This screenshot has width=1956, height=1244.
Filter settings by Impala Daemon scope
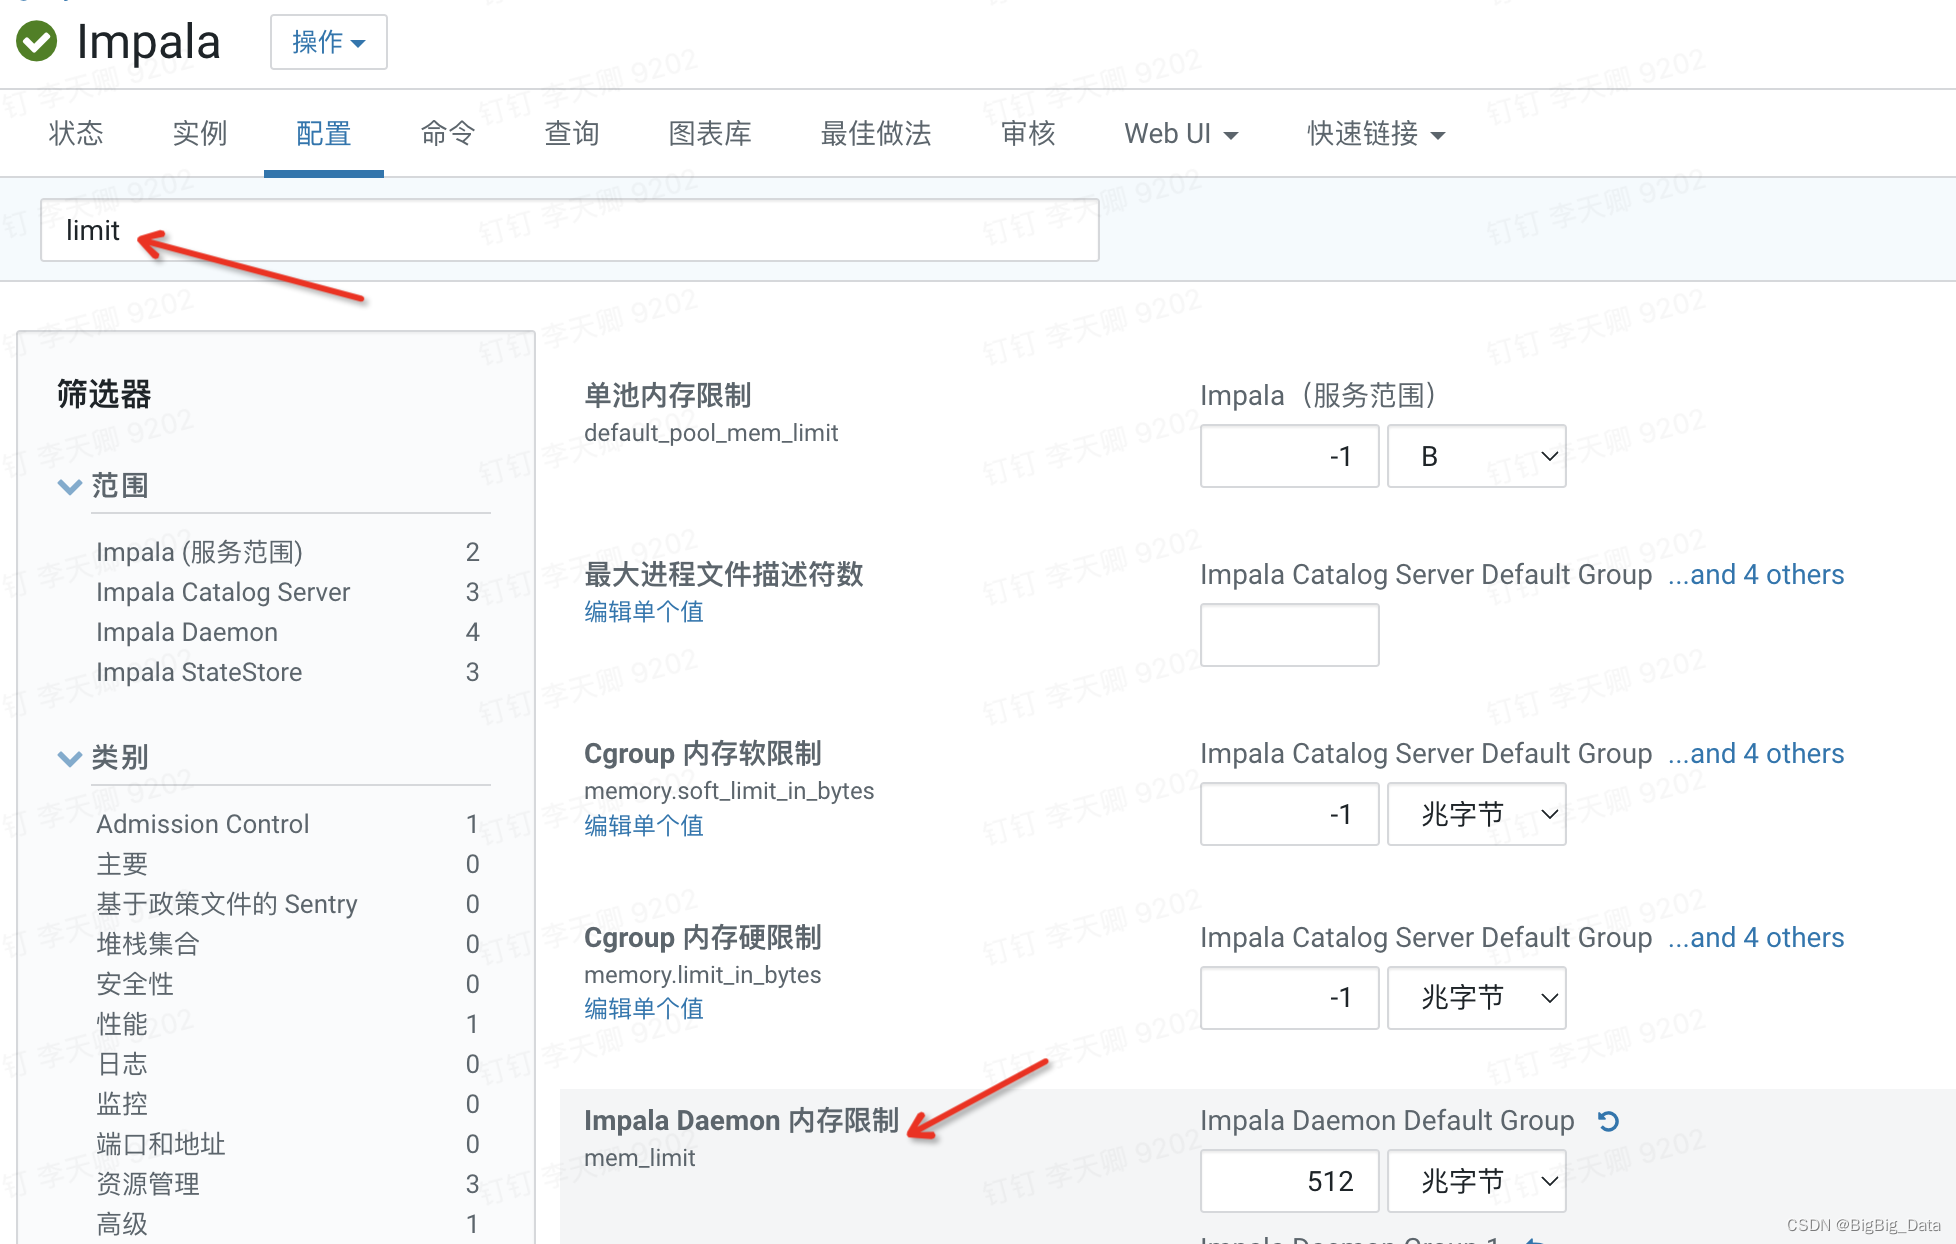click(x=186, y=631)
